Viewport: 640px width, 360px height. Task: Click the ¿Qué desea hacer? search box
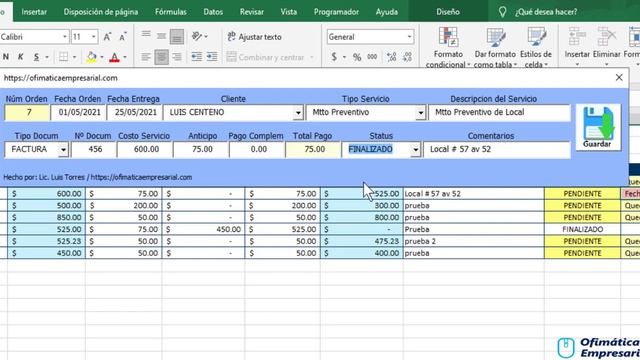pos(546,12)
